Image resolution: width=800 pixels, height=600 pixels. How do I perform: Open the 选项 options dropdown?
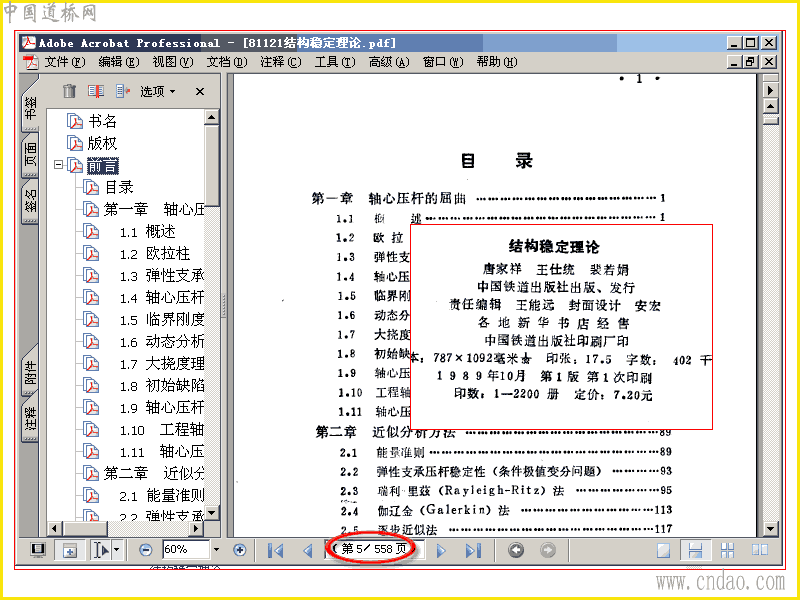(157, 91)
